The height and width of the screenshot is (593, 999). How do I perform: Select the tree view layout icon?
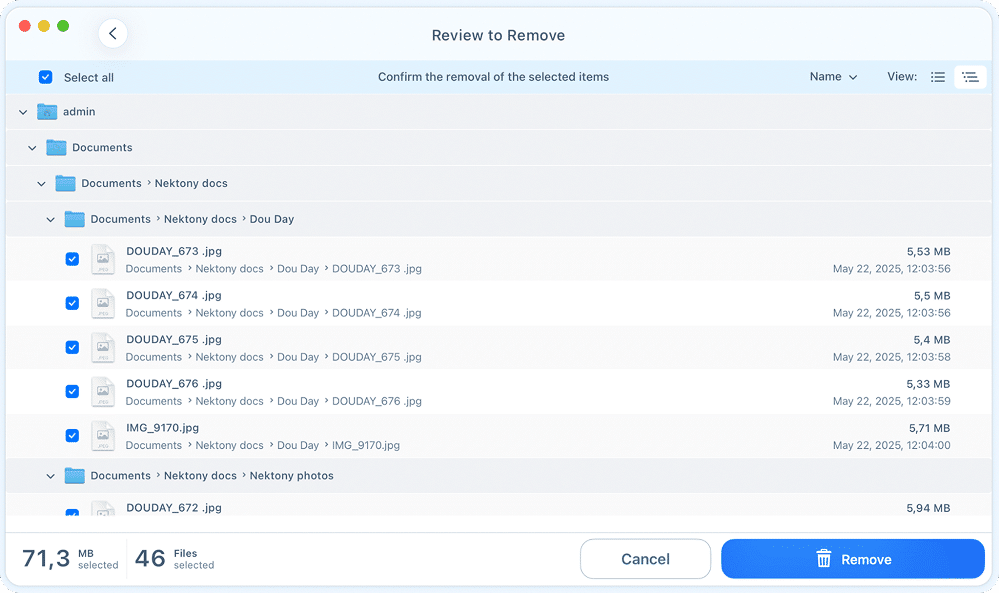pos(969,76)
